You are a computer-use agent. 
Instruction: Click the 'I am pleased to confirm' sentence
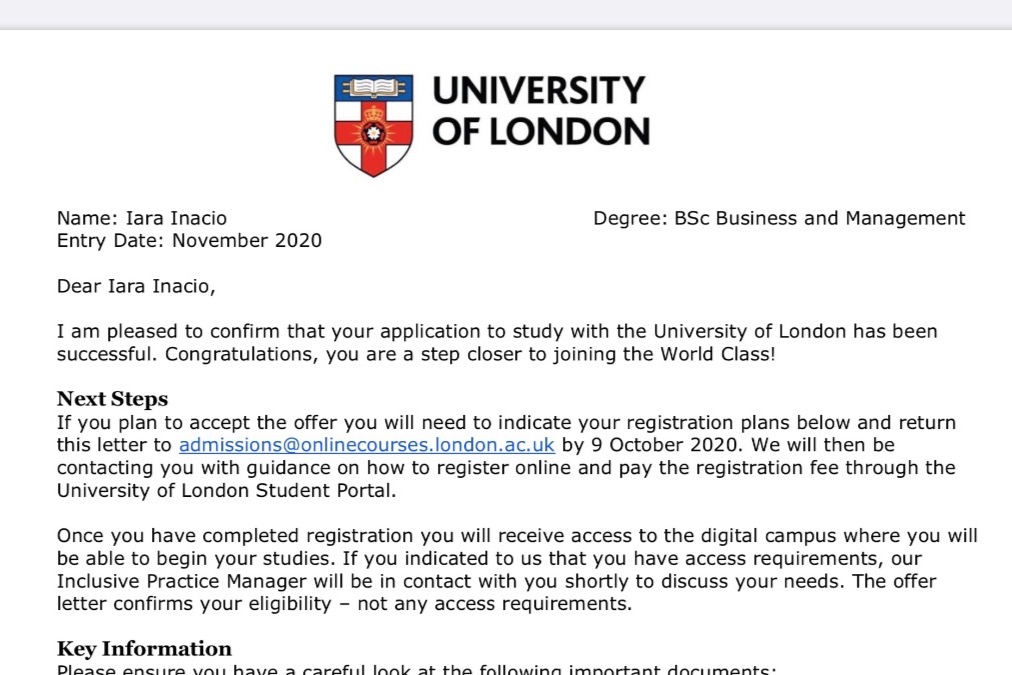pos(497,343)
